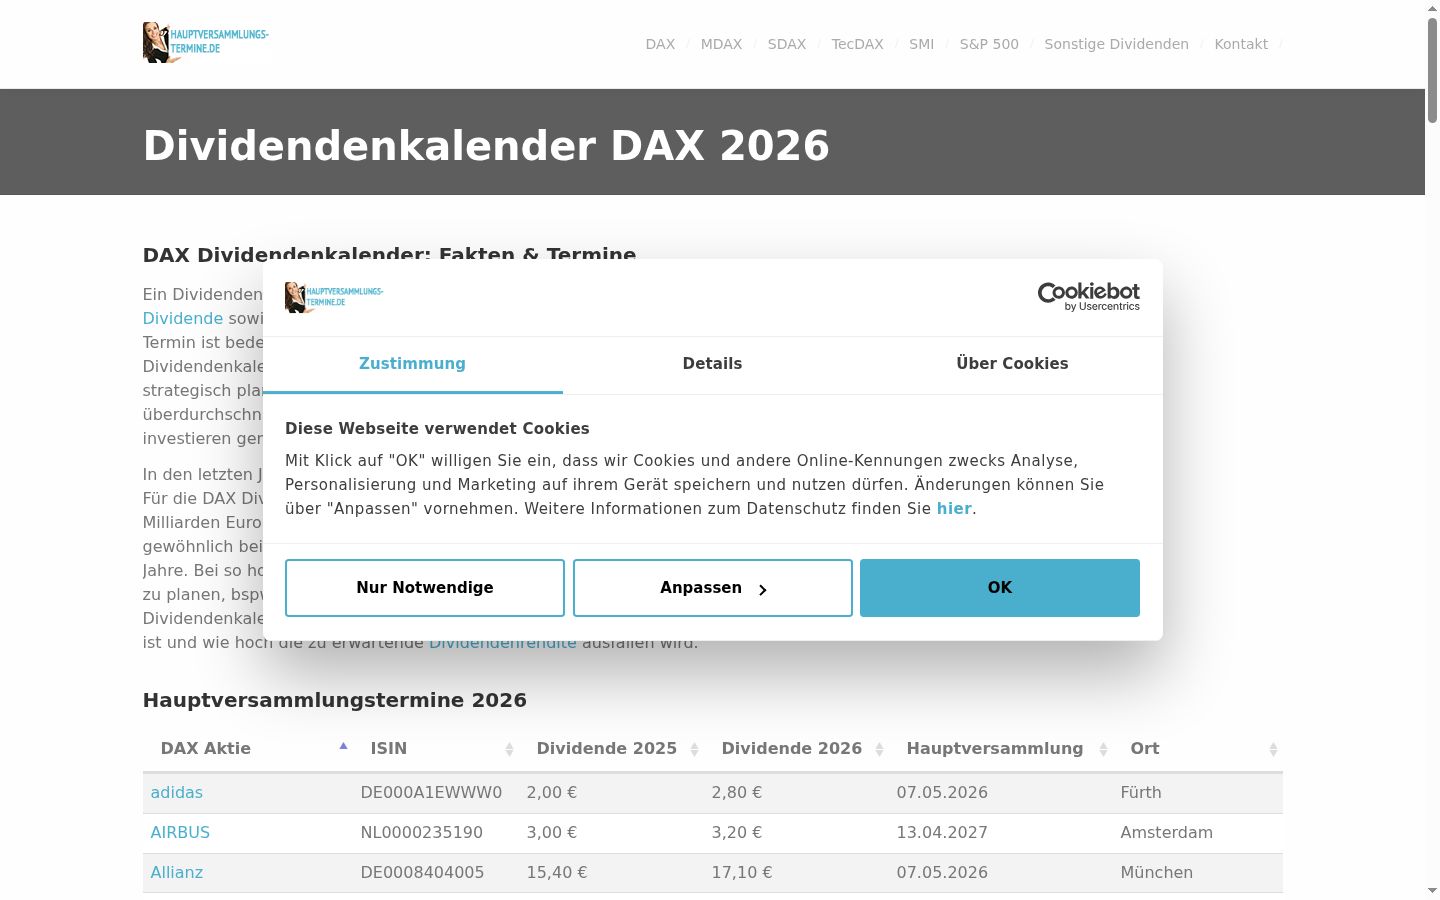Click the Cookiebot by Usercentrics logo

(1088, 296)
